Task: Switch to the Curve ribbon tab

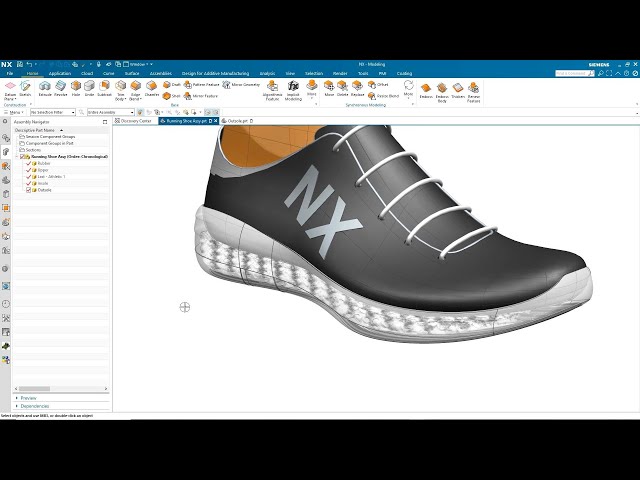Action: [x=109, y=73]
